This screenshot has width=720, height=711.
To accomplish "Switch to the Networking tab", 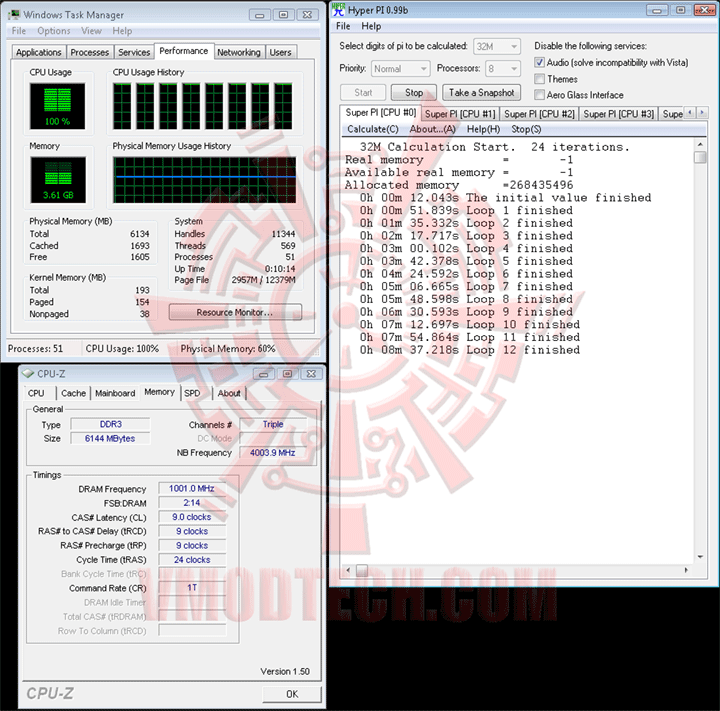I will click(x=239, y=52).
